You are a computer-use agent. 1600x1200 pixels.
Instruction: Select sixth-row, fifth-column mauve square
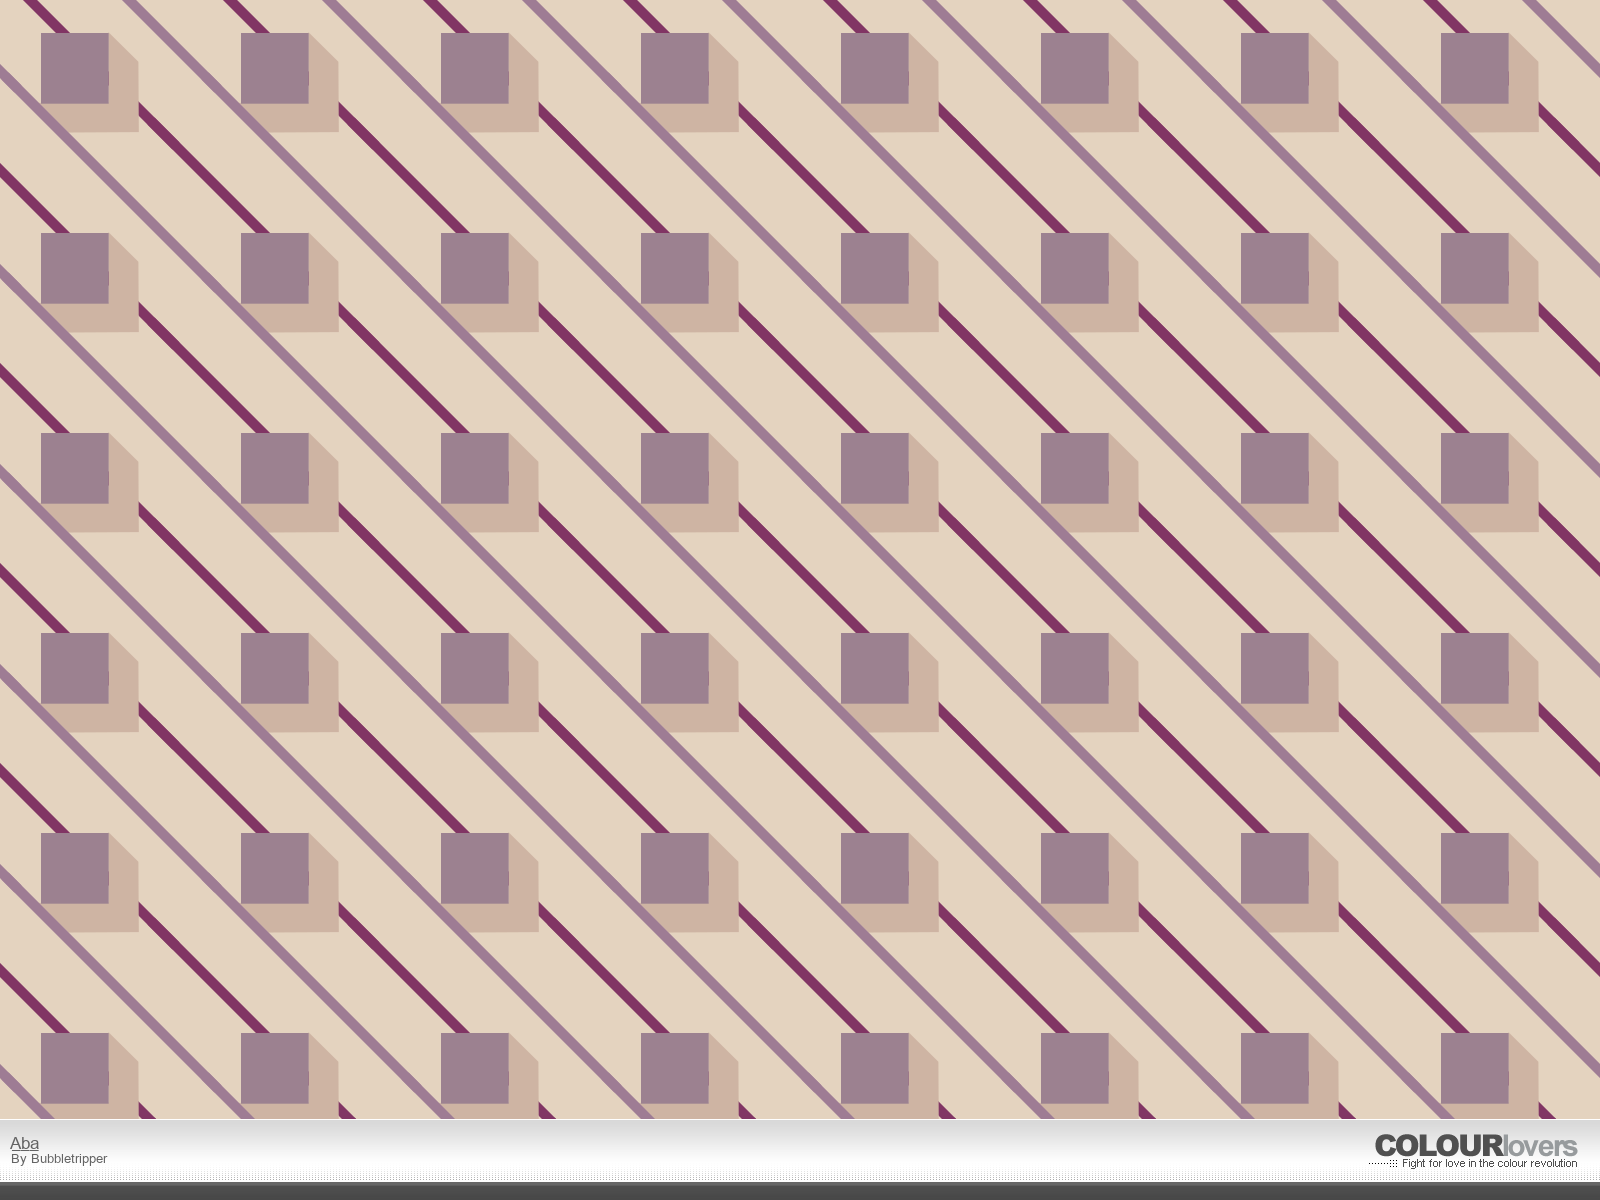875,1068
